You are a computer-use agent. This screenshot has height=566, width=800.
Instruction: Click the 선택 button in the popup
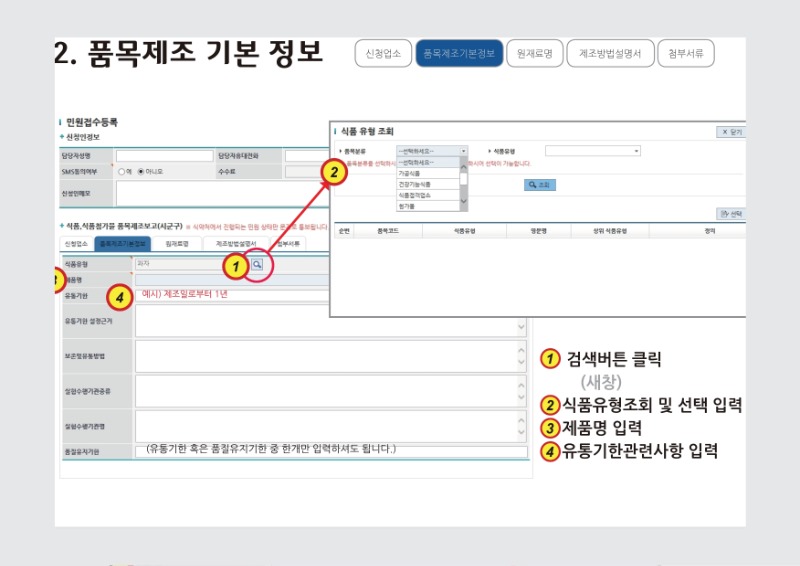click(x=731, y=214)
